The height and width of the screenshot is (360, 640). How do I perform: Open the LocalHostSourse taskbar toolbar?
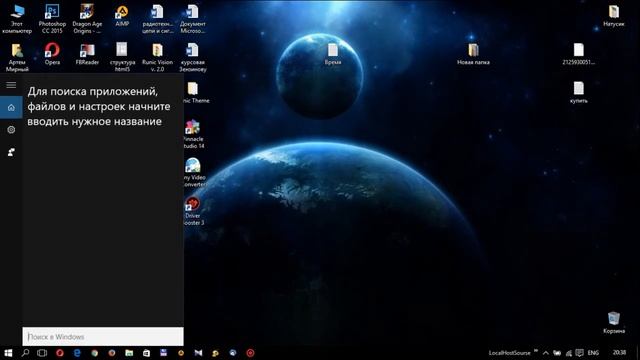tap(509, 353)
